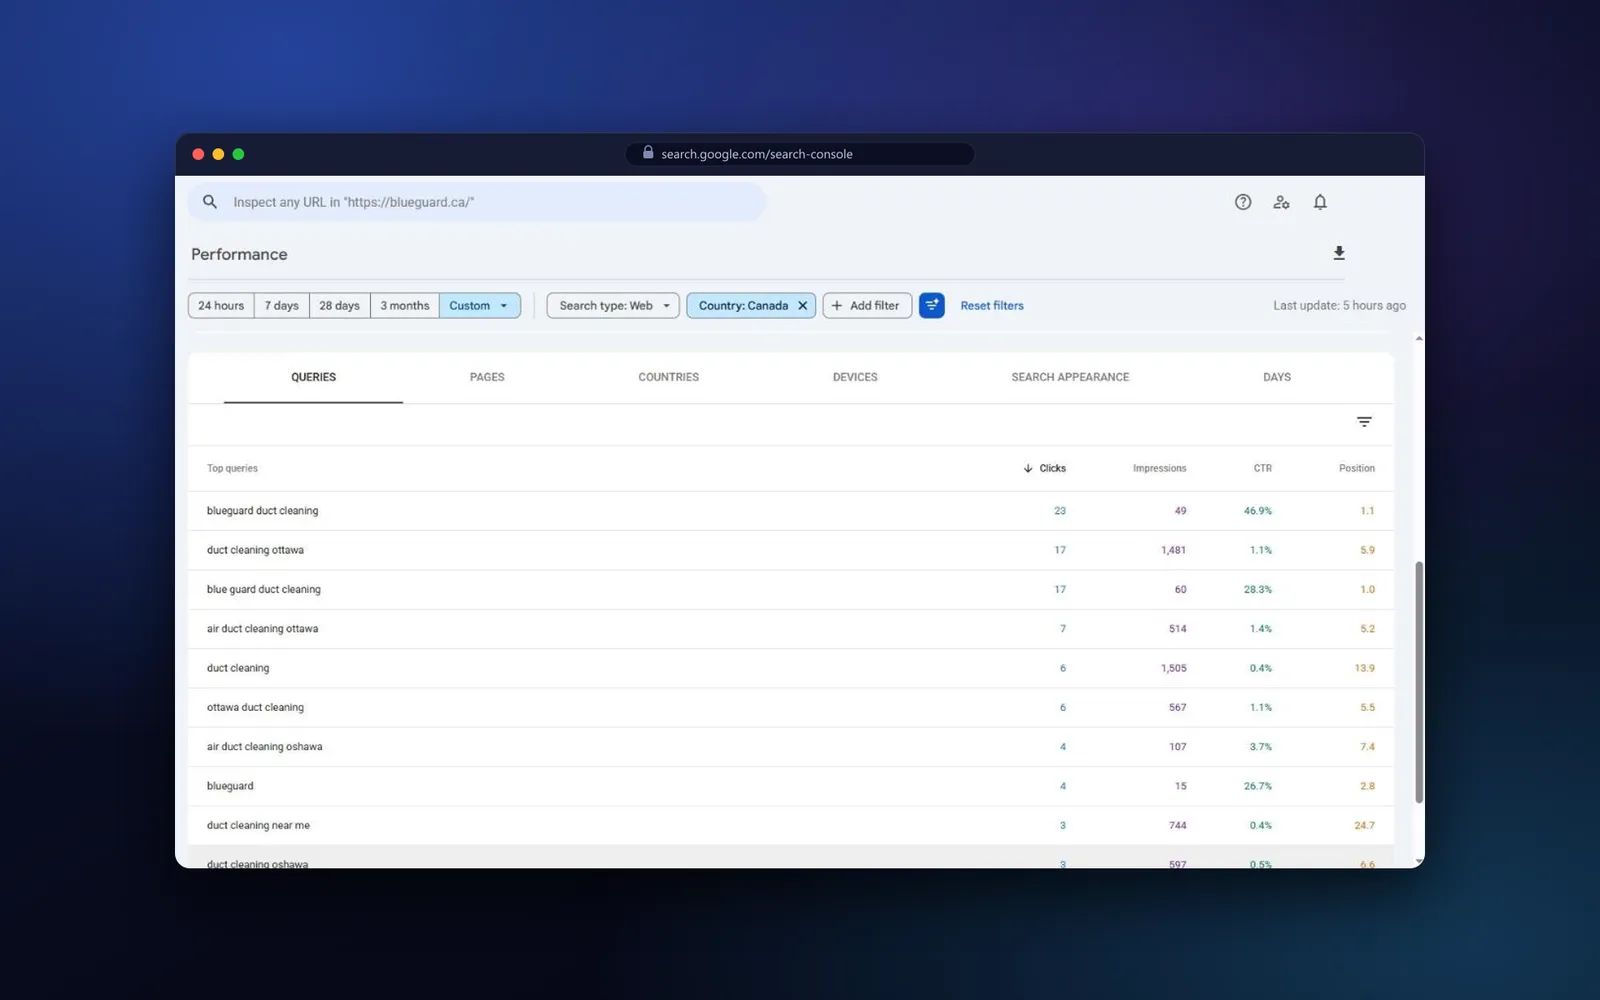This screenshot has height=1000, width=1600.
Task: Select the 'air duct cleaning ottawa' query
Action: pyautogui.click(x=262, y=629)
